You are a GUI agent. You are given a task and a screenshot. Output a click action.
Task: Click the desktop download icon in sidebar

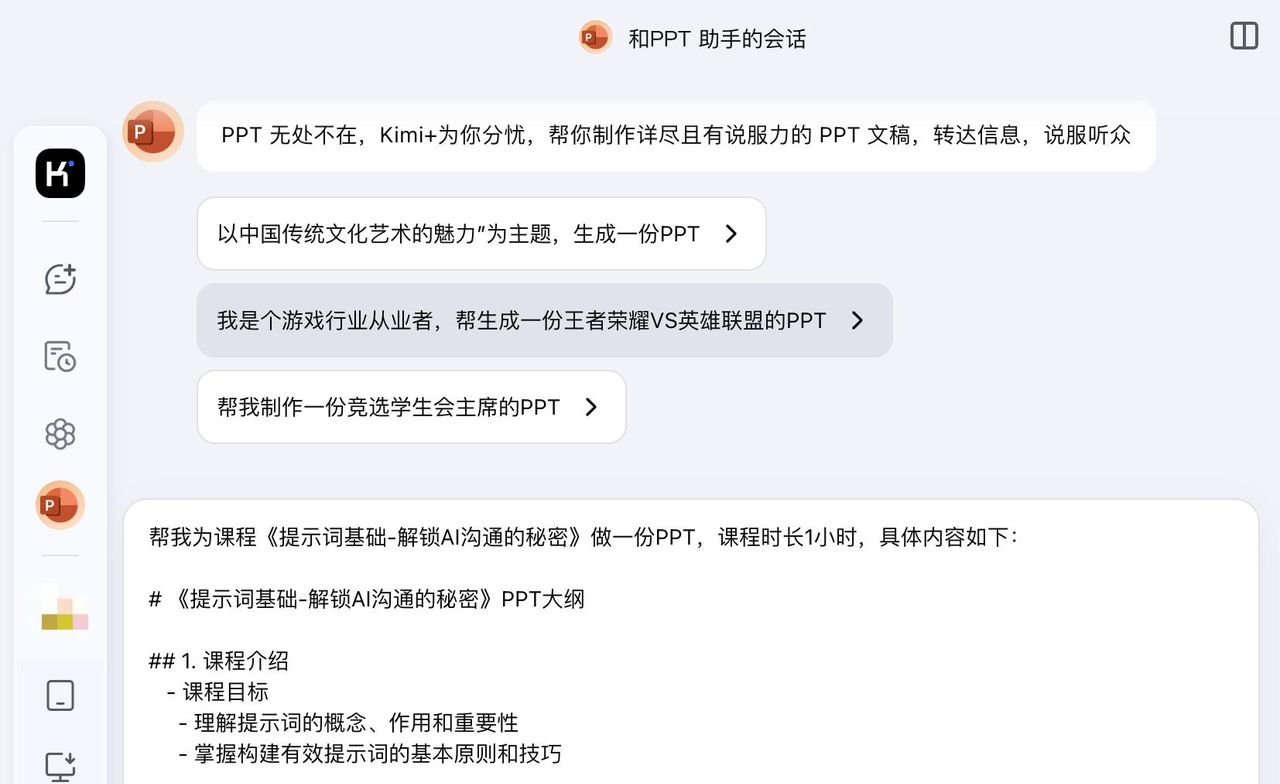click(x=60, y=766)
